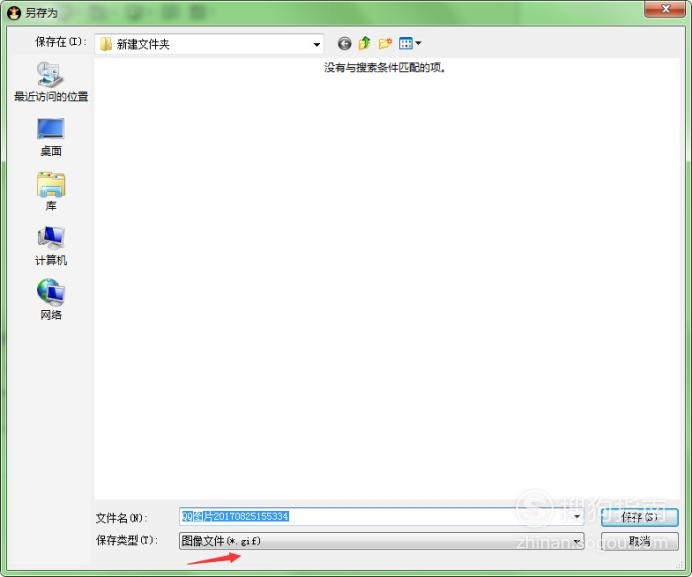Go back to the last visited folder

345,44
